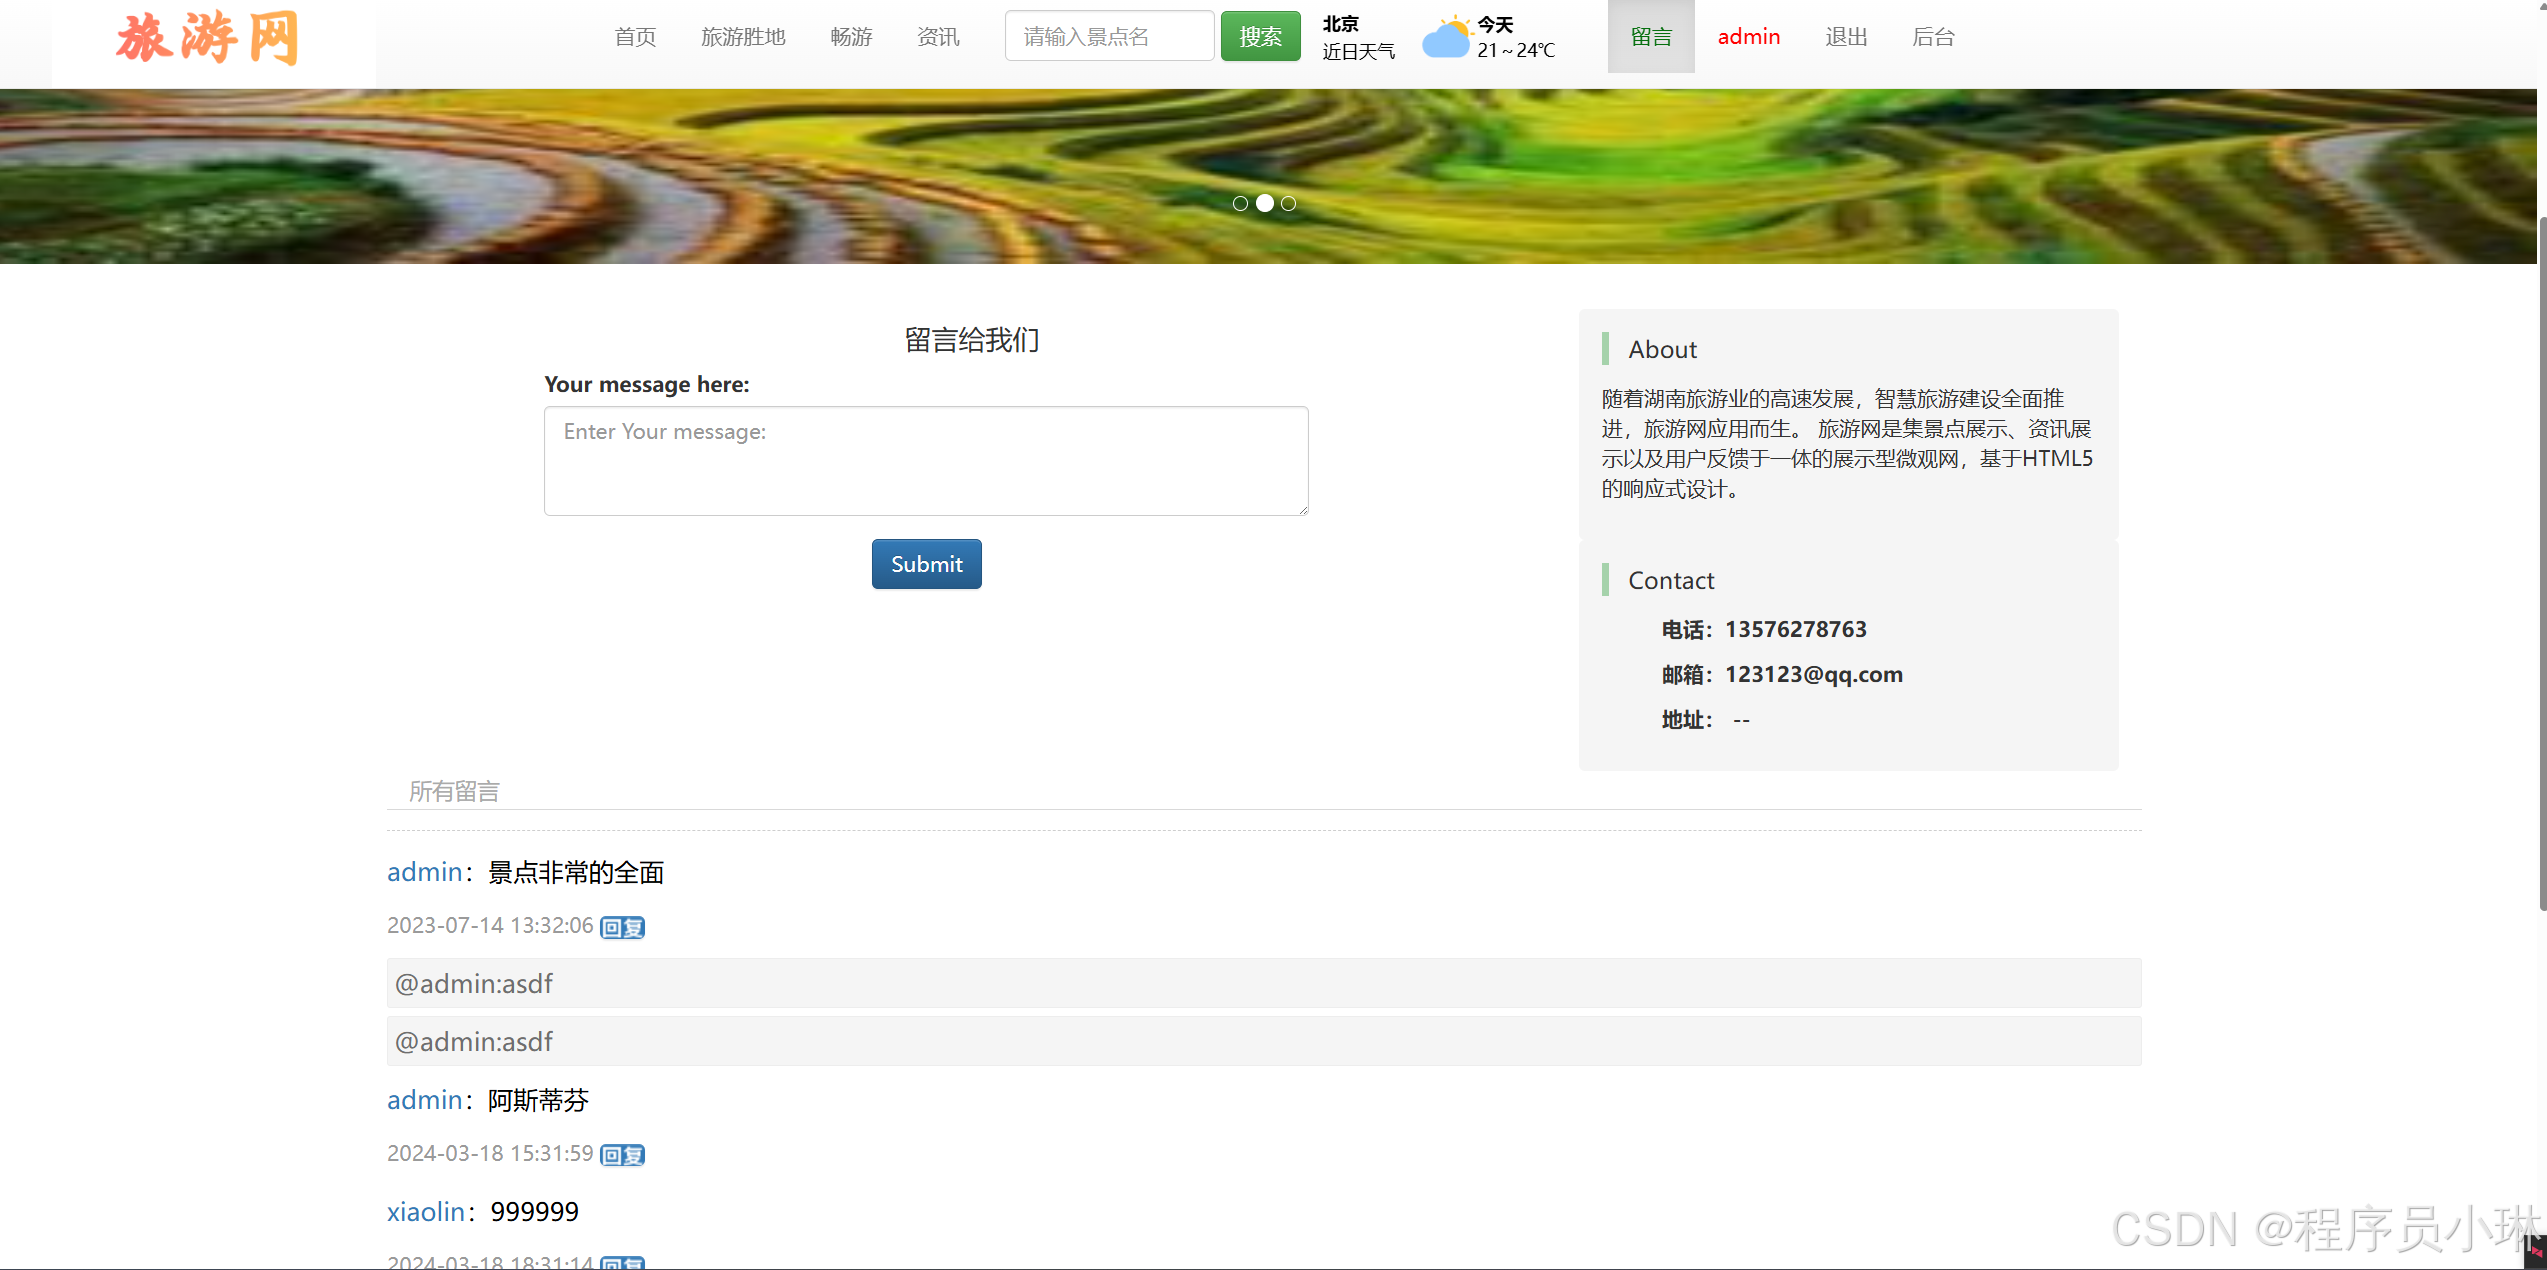Click the 回复 reply icon under xiaolin's 999999 message

click(x=622, y=1263)
